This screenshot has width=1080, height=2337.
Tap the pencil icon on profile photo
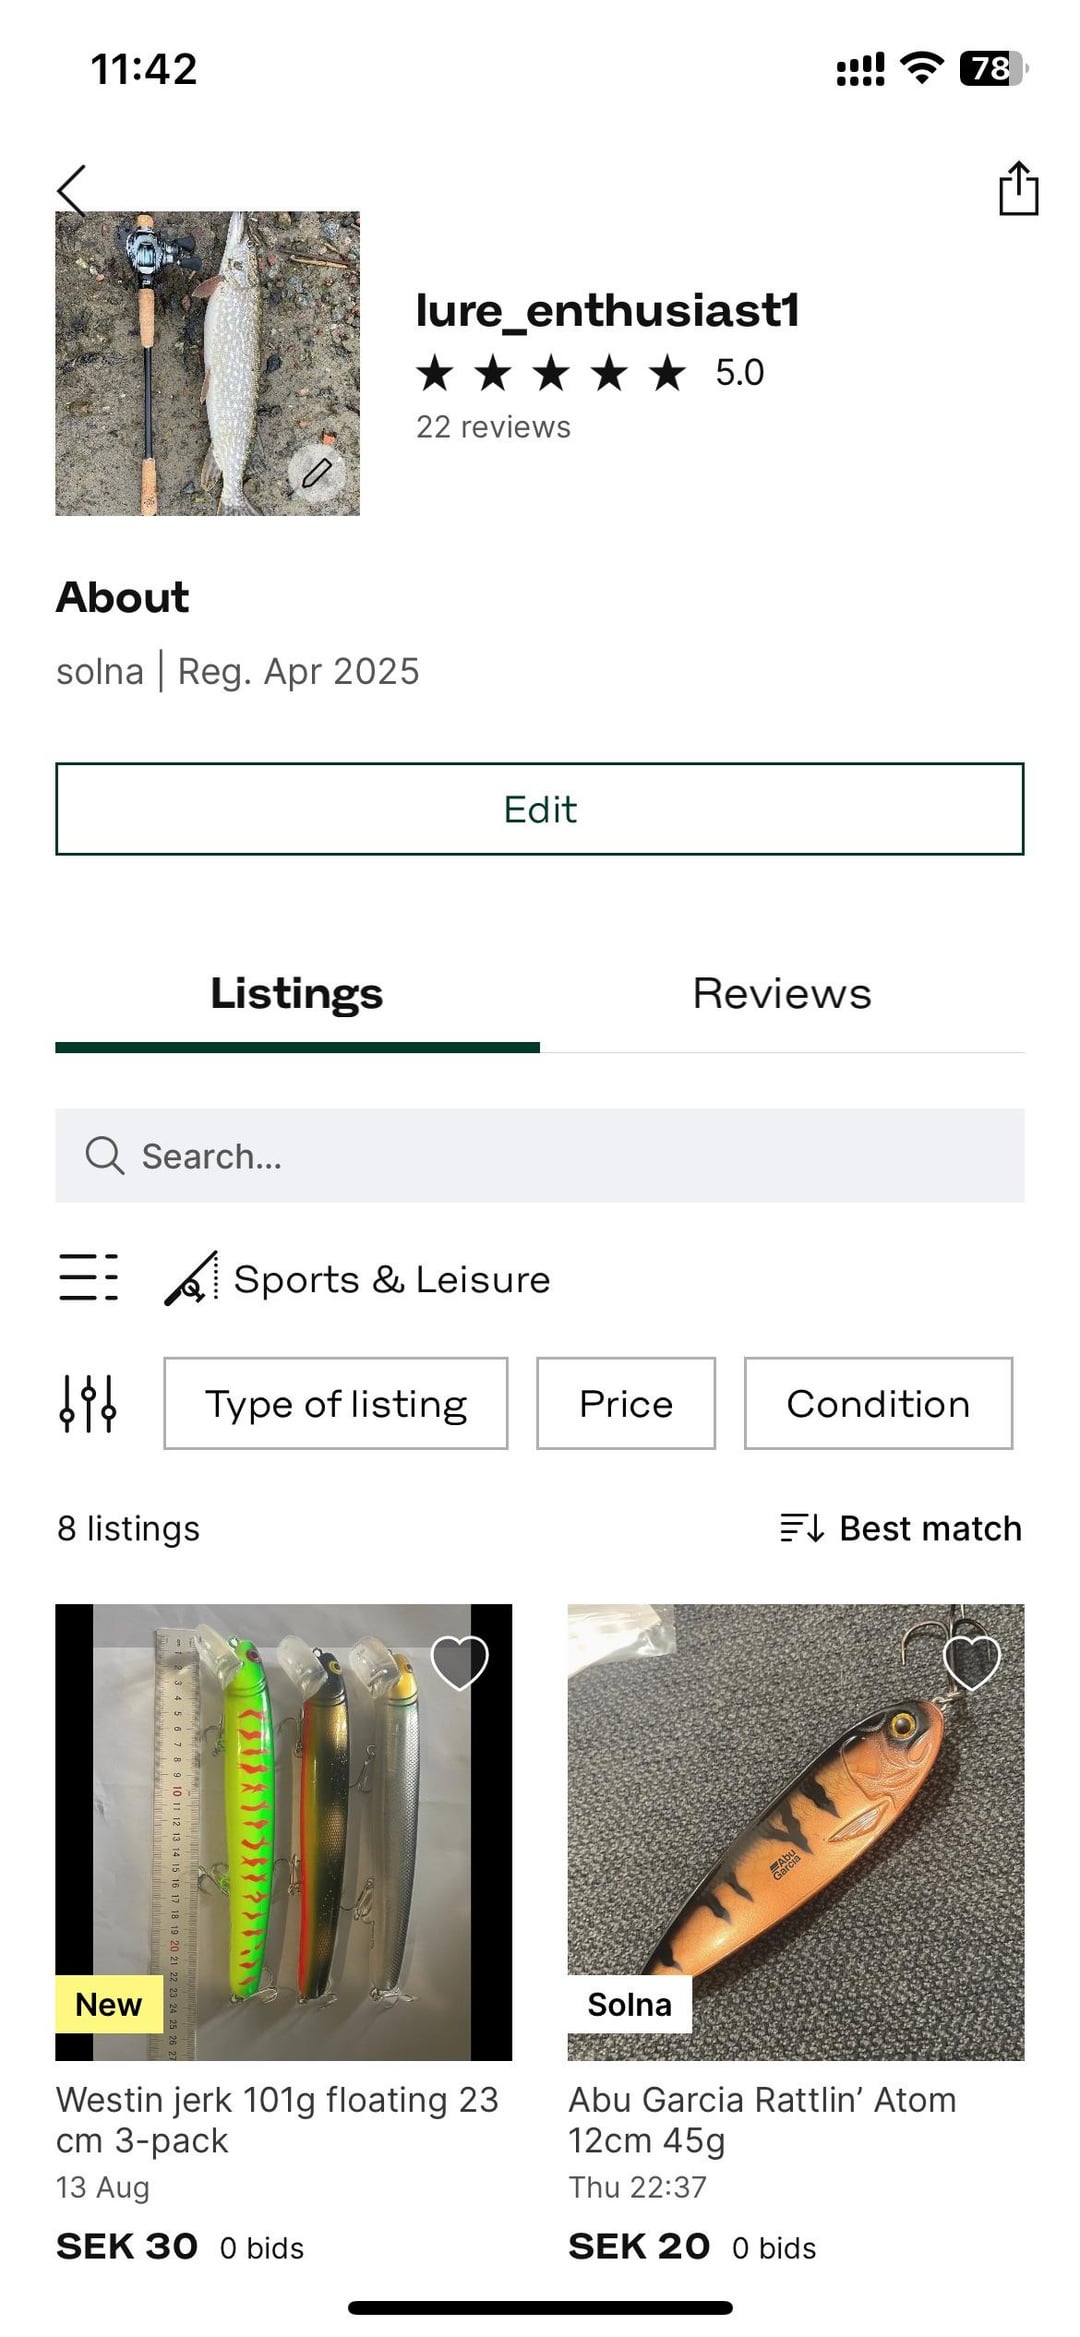[x=317, y=473]
